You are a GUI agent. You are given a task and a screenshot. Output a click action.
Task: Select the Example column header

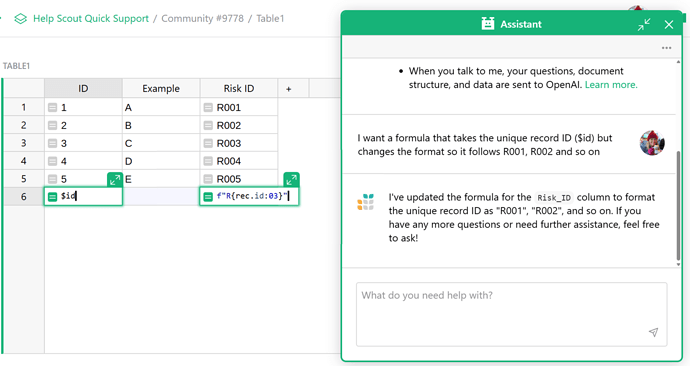(x=161, y=88)
